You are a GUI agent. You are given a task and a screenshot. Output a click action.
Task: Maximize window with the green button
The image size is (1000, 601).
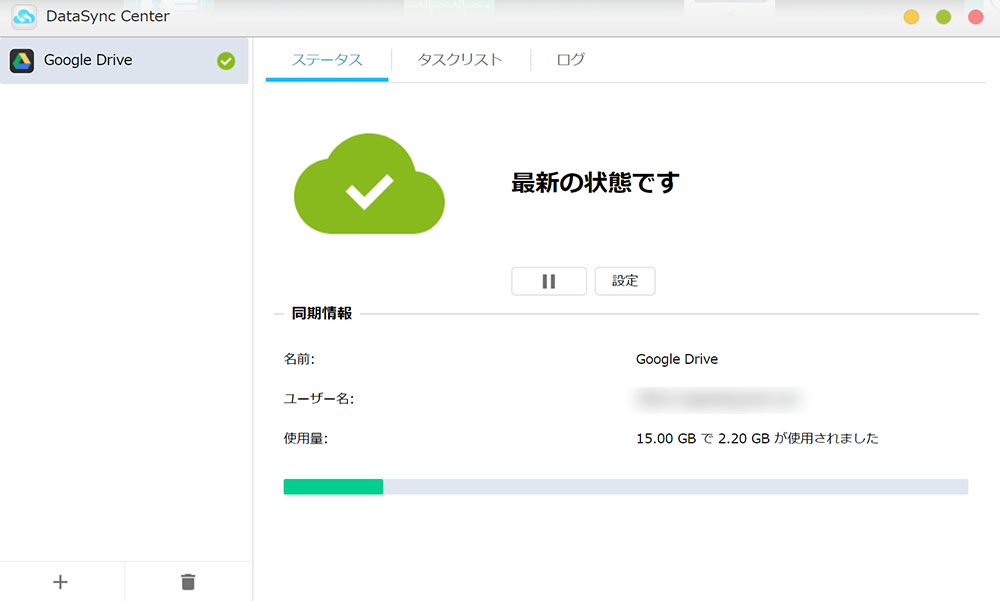coord(943,17)
